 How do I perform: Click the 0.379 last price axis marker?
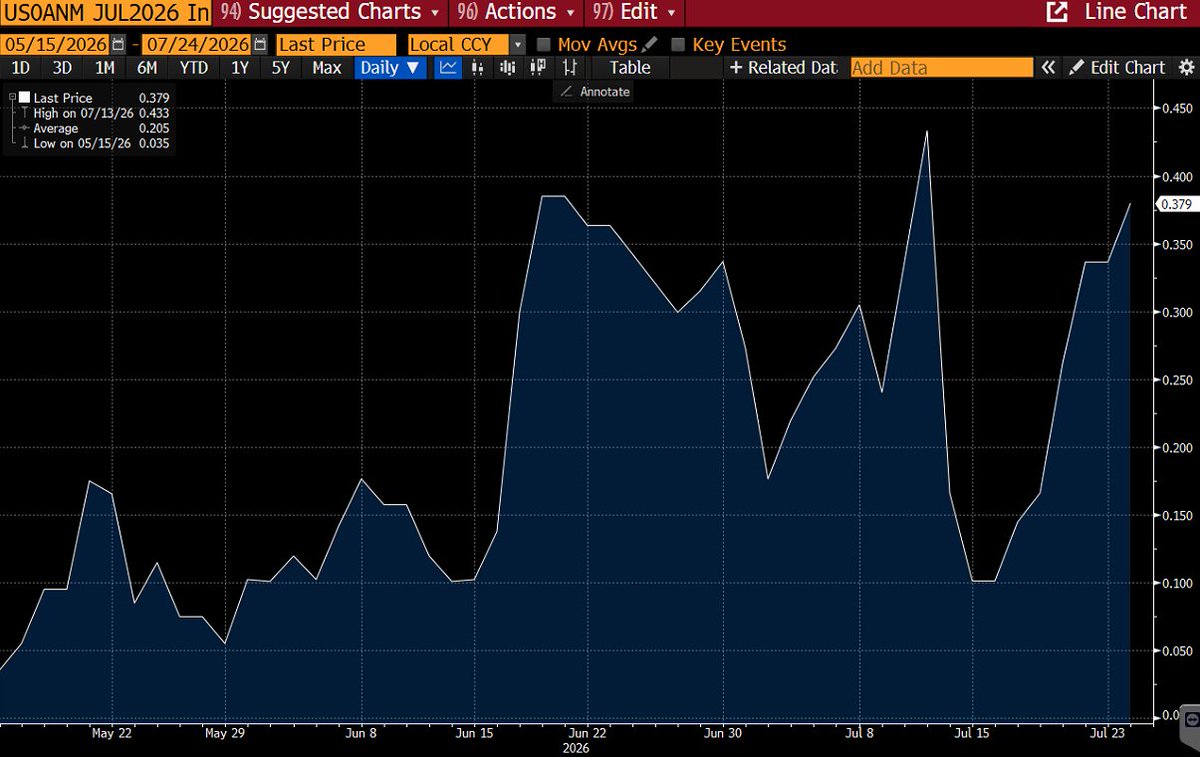1174,204
